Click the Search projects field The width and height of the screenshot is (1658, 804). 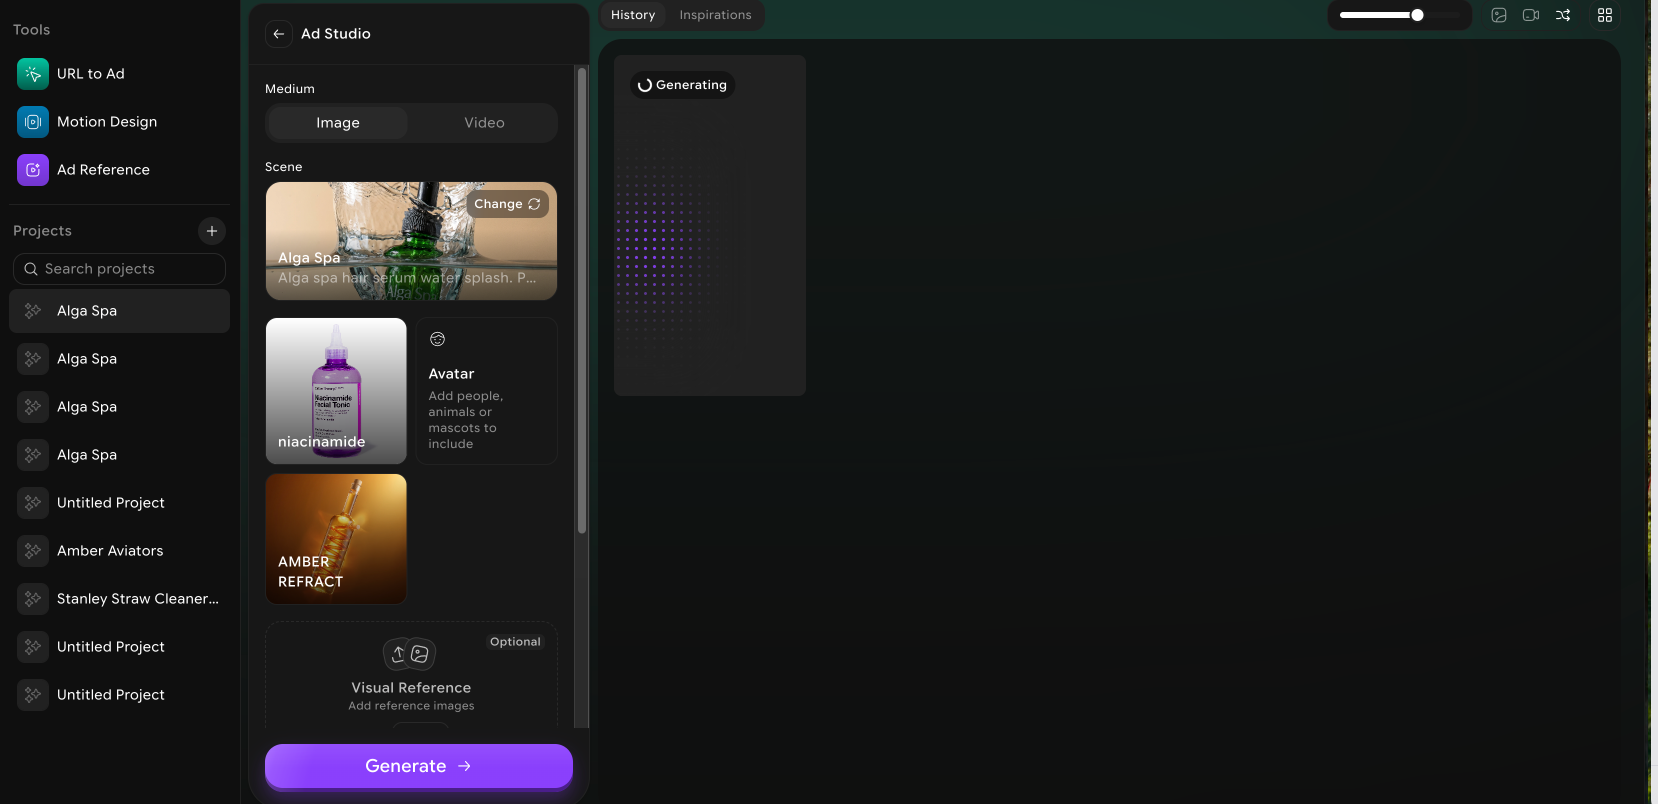(x=119, y=269)
